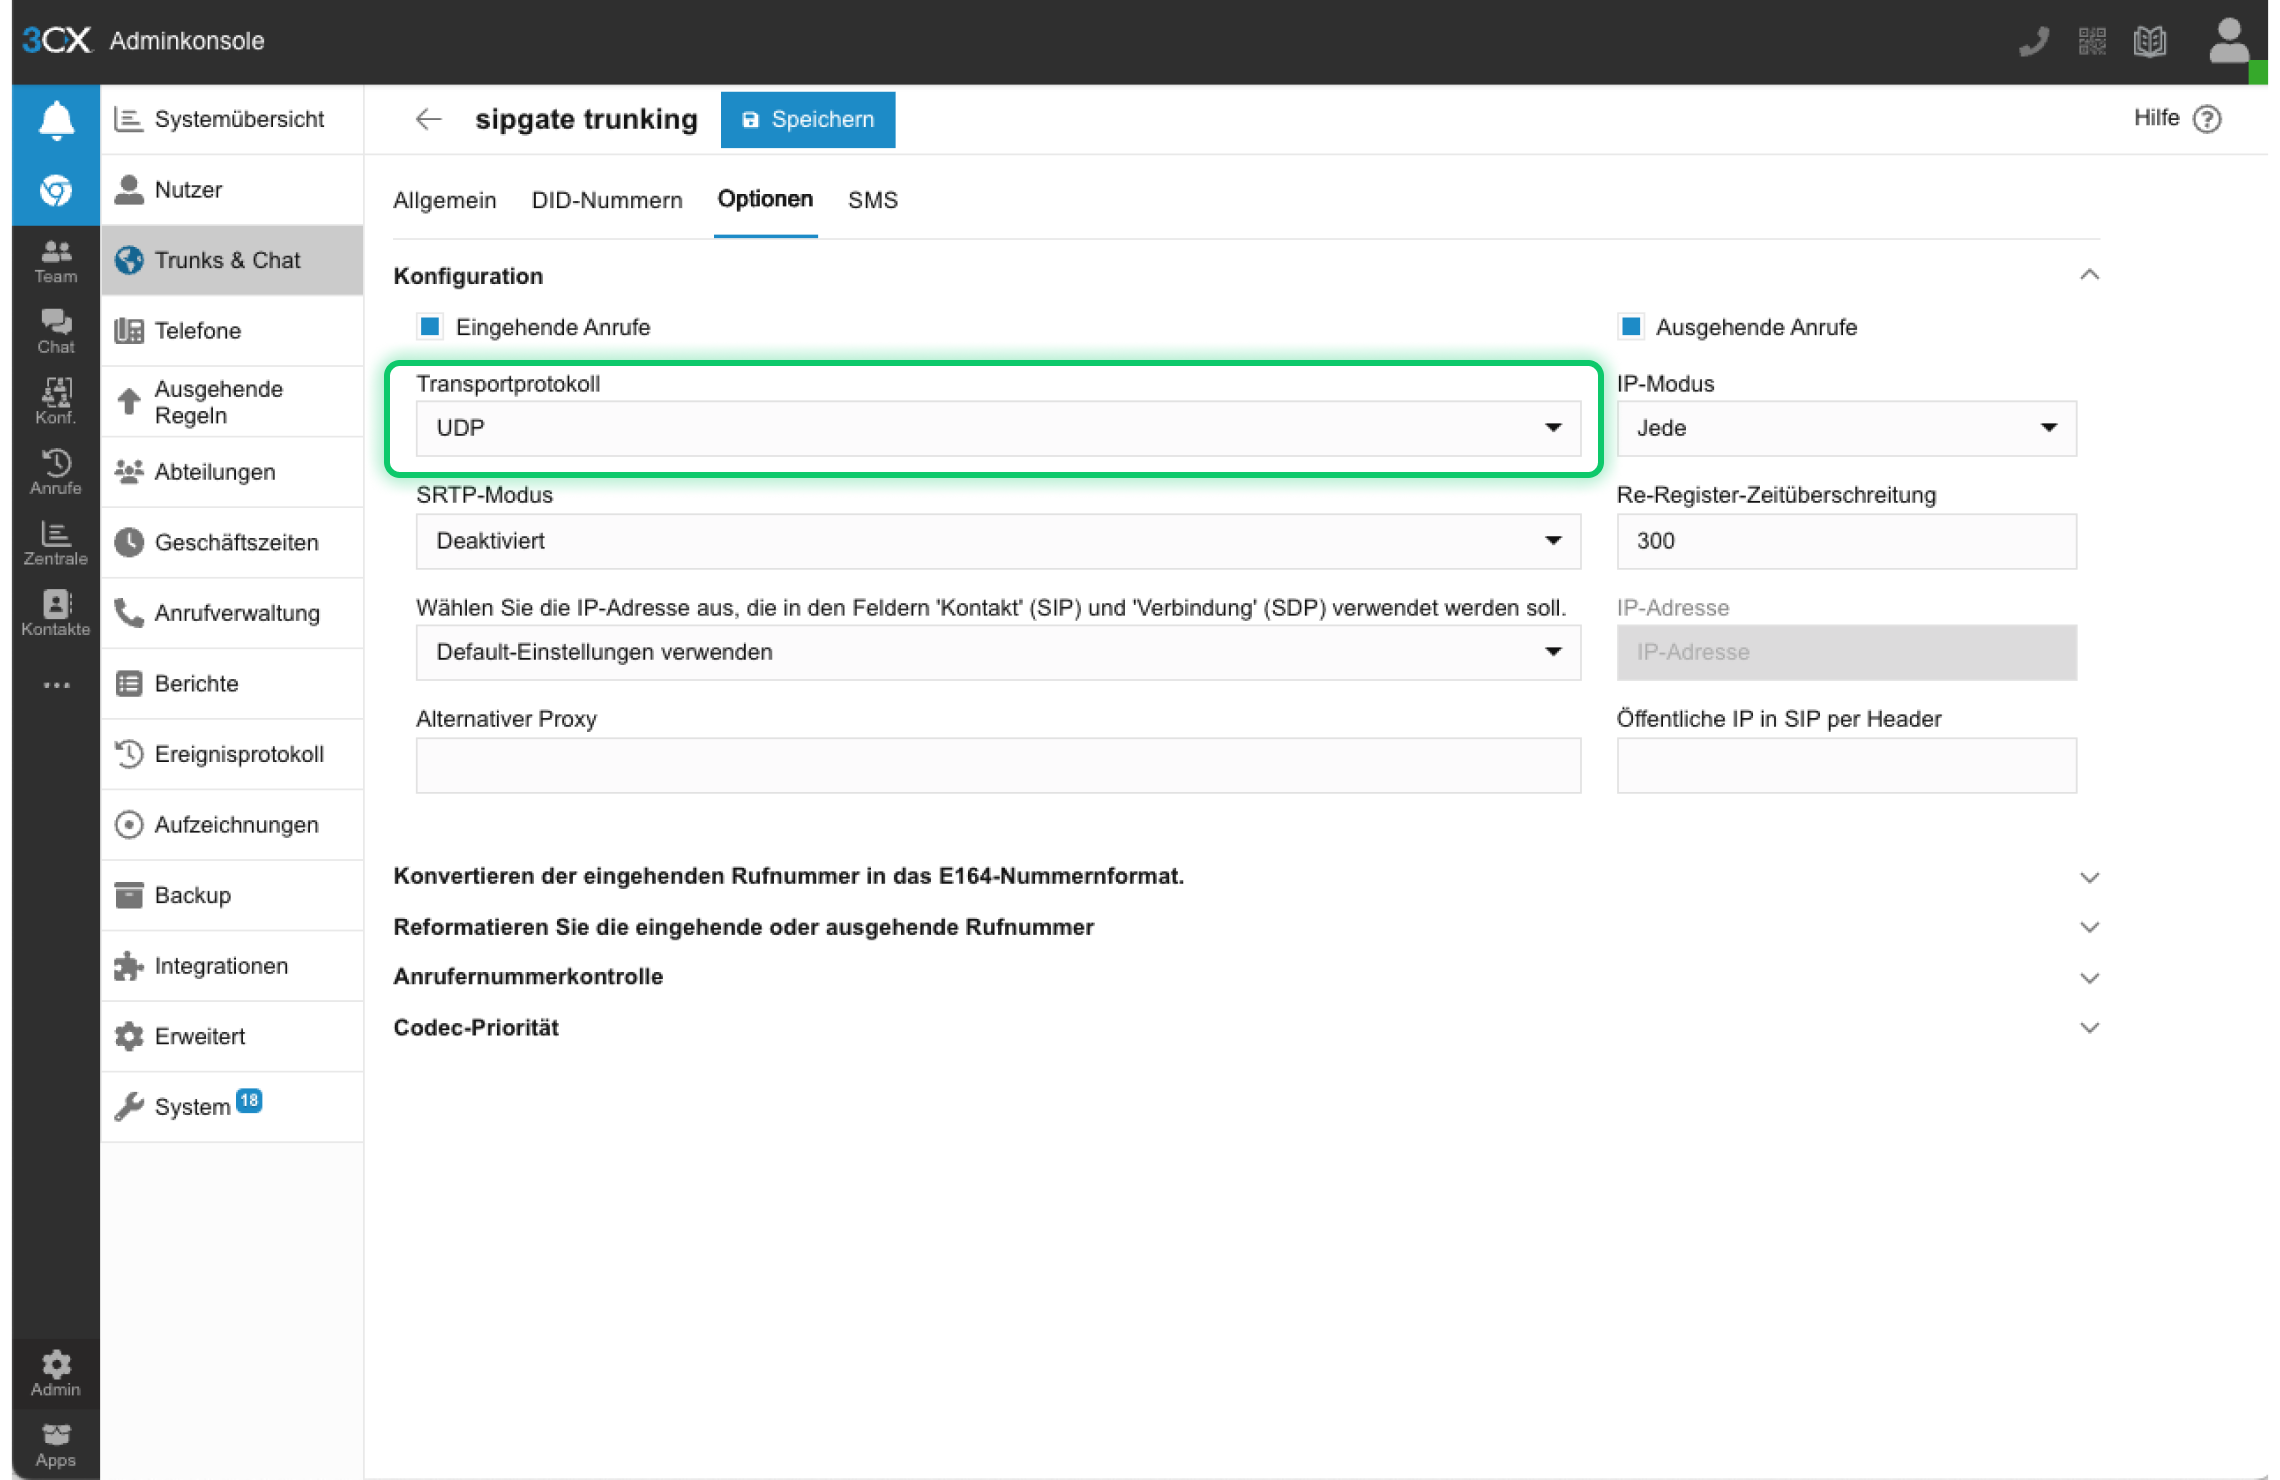Open the Kontakte sidebar icon
This screenshot has height=1480, width=2280.
click(56, 613)
